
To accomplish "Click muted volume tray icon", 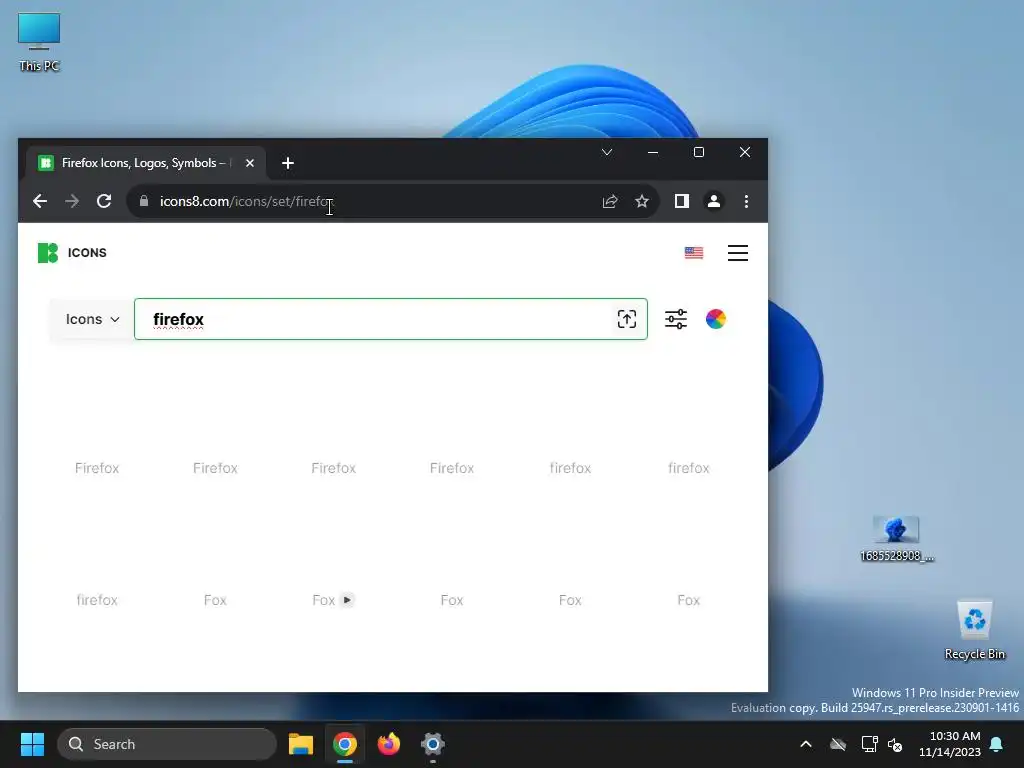I will (x=895, y=744).
